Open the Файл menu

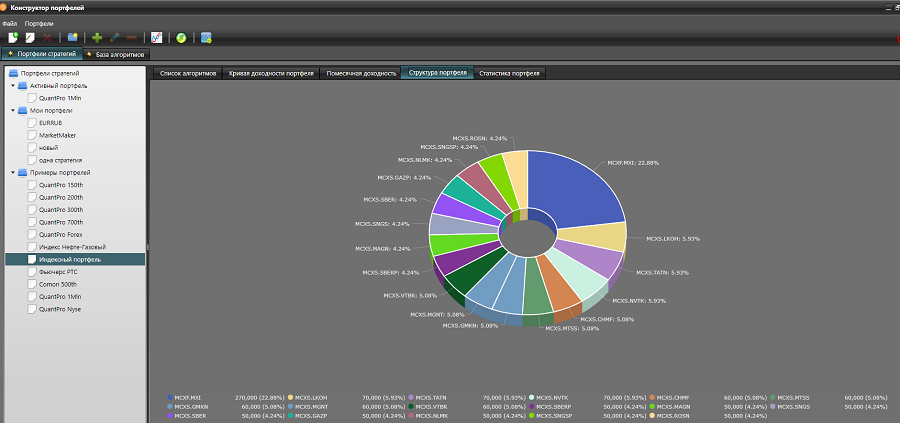tap(9, 22)
